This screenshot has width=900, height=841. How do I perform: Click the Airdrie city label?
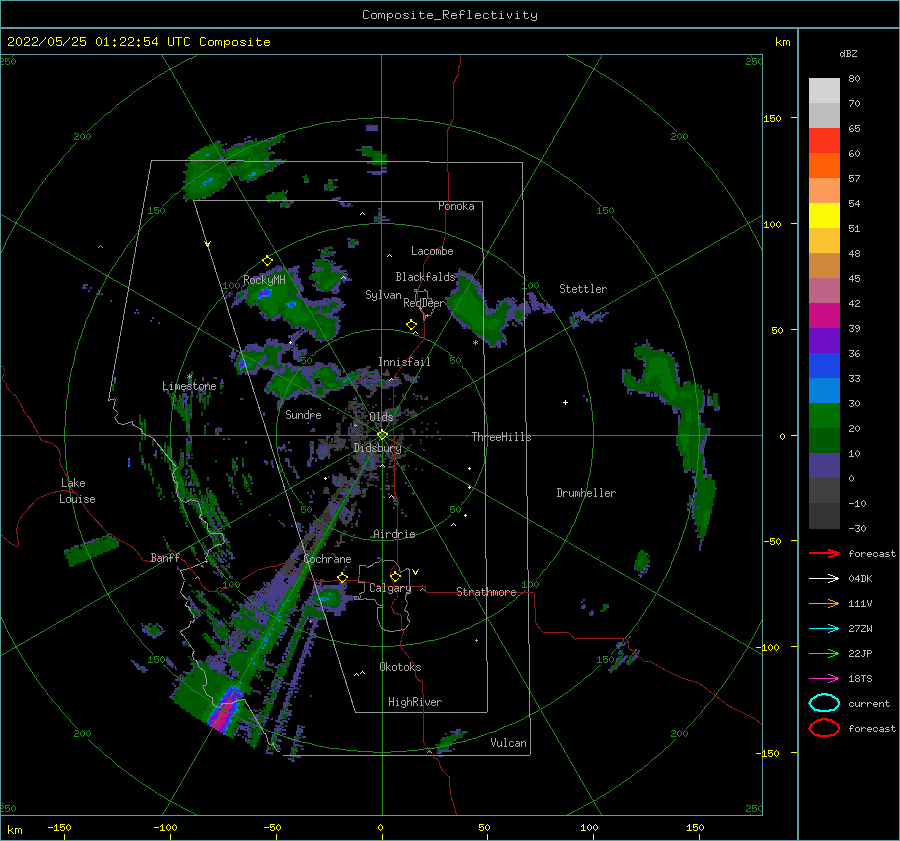coord(394,534)
